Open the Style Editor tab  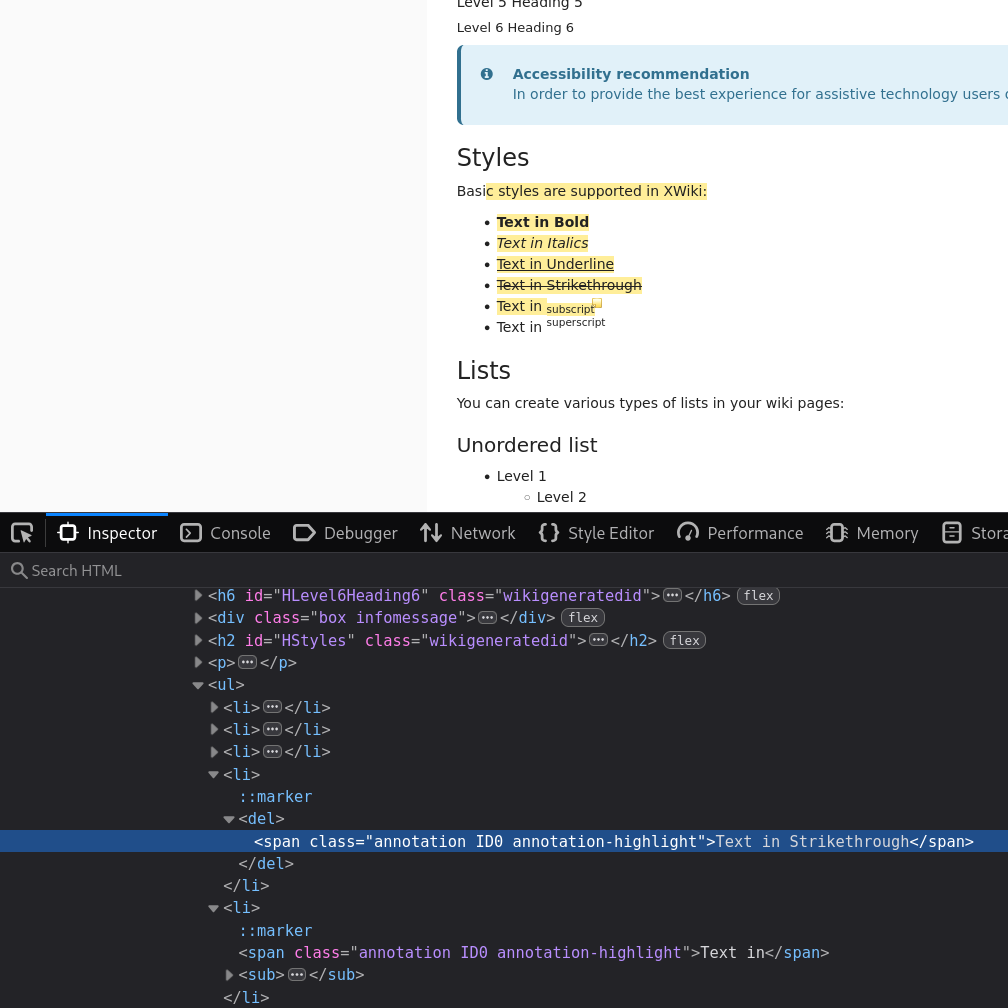click(597, 533)
